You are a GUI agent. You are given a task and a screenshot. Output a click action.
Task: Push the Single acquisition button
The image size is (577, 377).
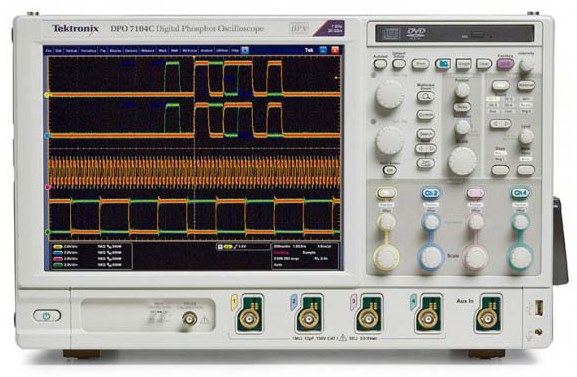pos(464,64)
